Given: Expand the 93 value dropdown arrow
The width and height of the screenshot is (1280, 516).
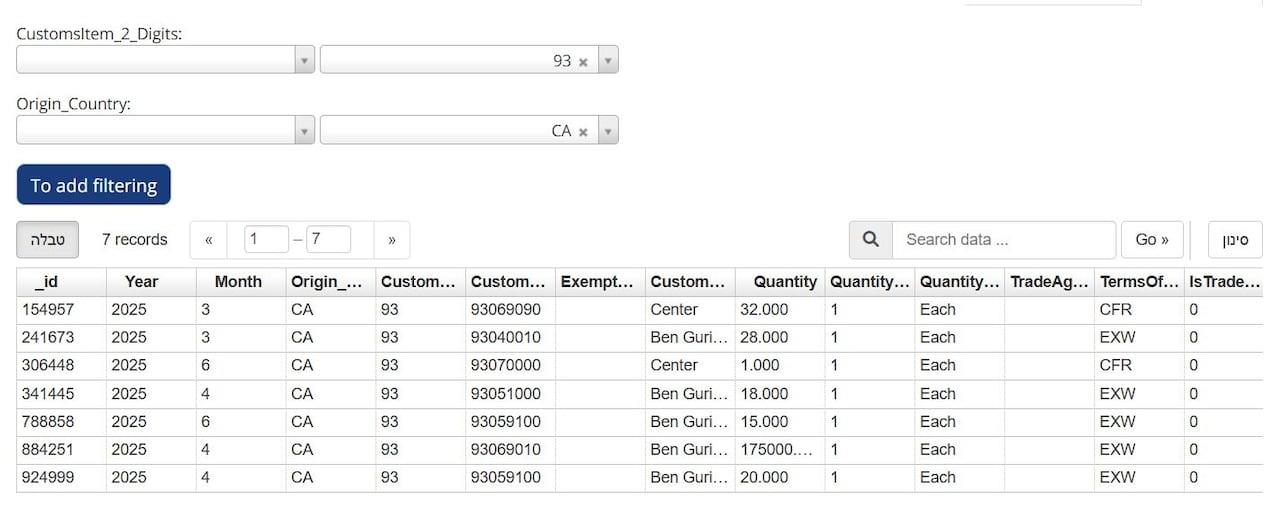Looking at the screenshot, I should (x=607, y=61).
